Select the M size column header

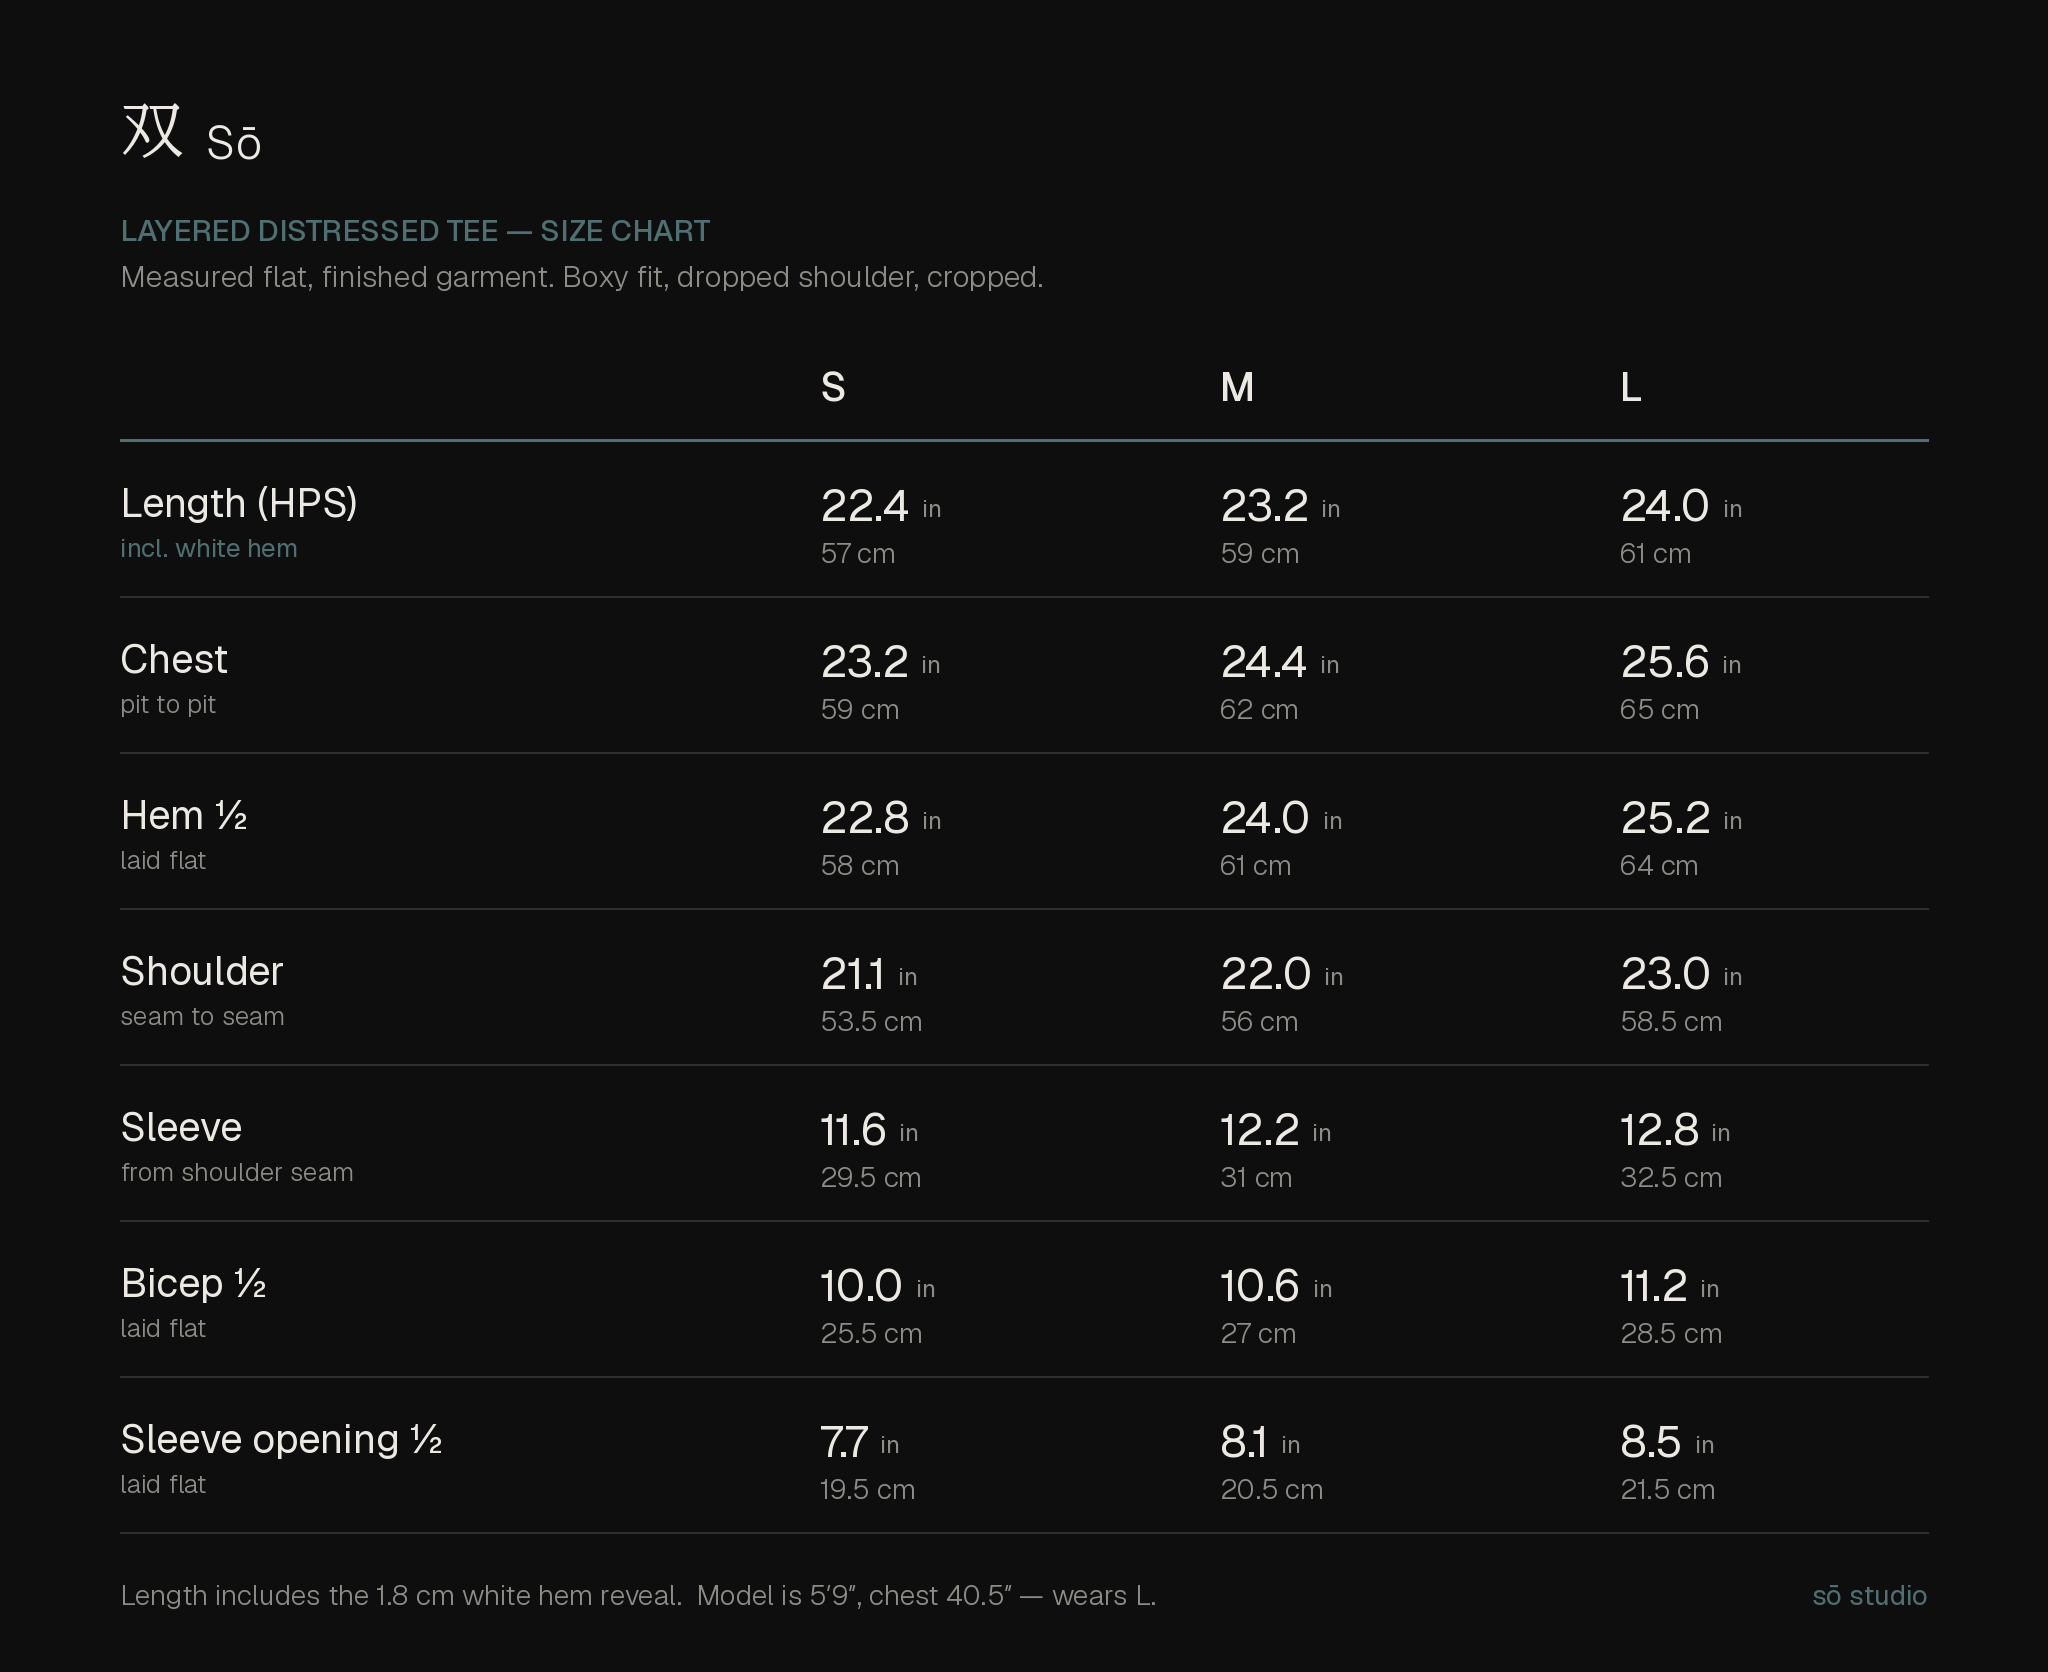[x=1237, y=387]
